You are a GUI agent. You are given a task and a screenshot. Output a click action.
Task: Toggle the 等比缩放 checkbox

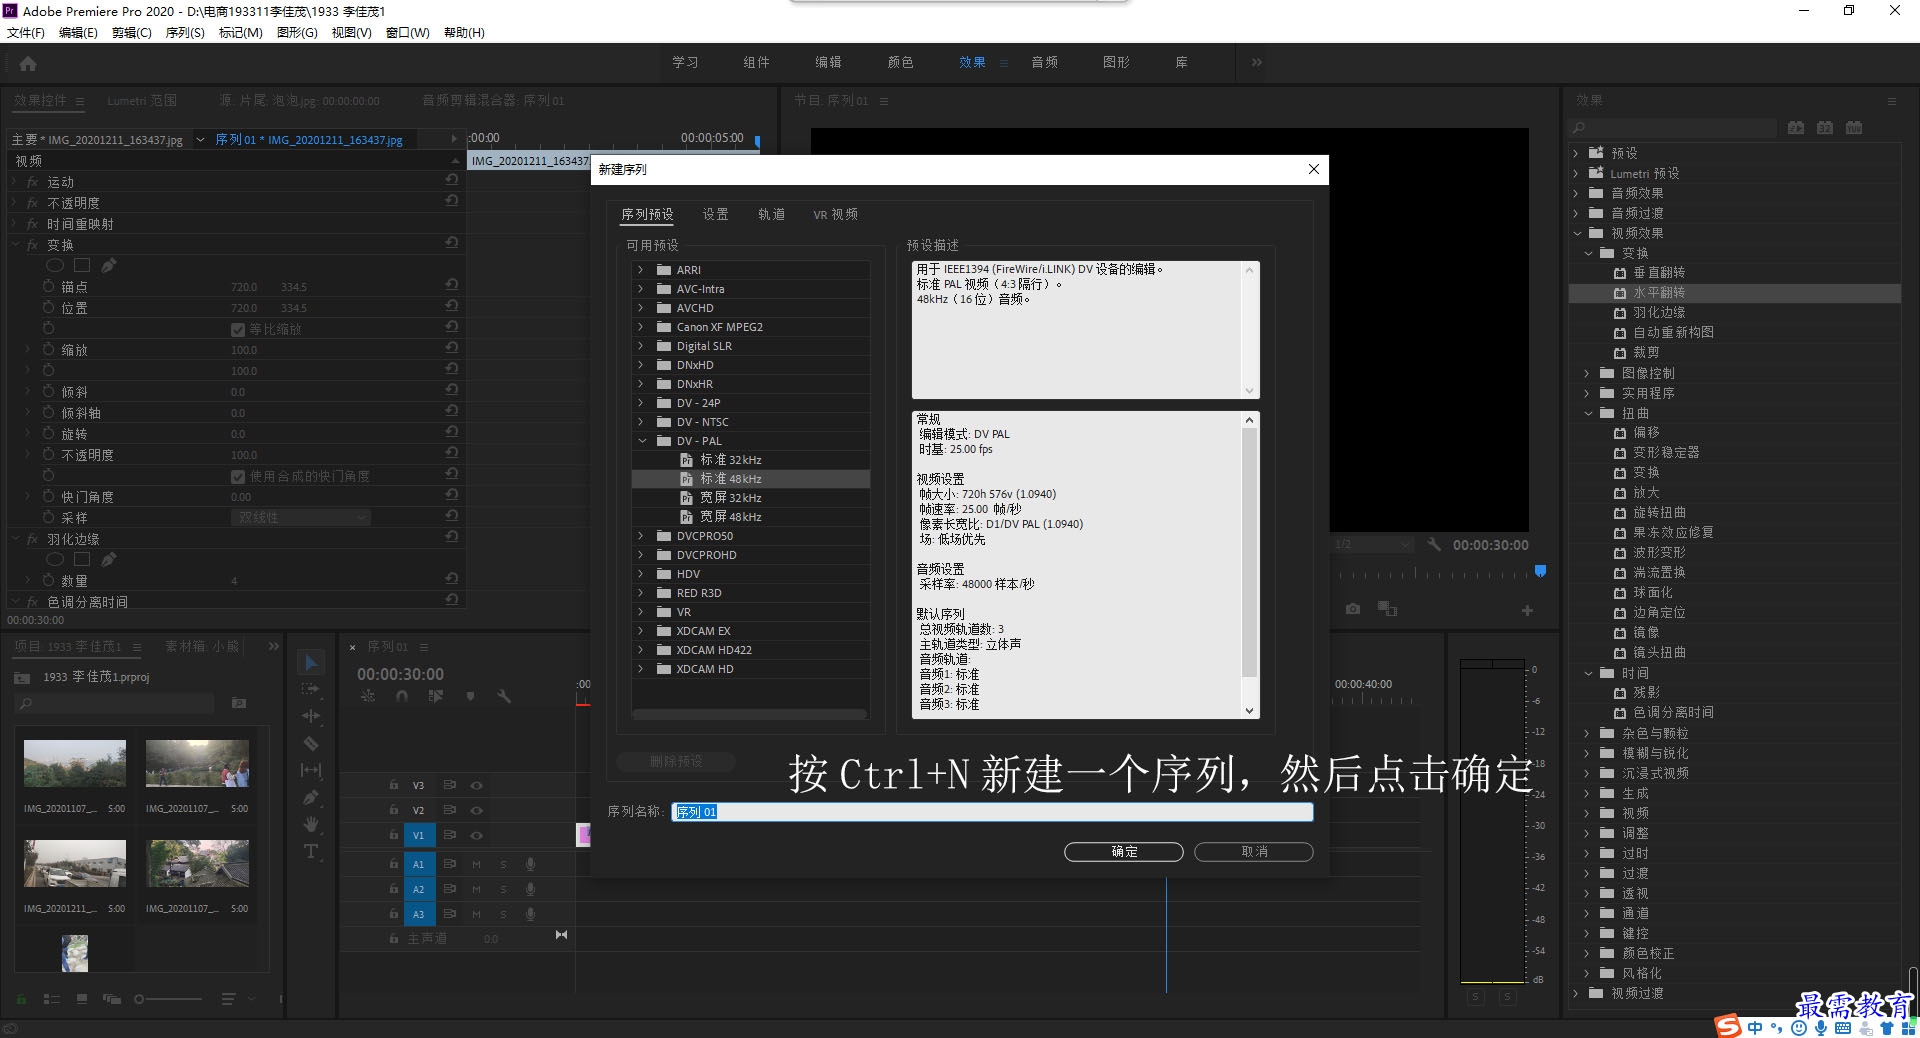(x=238, y=329)
